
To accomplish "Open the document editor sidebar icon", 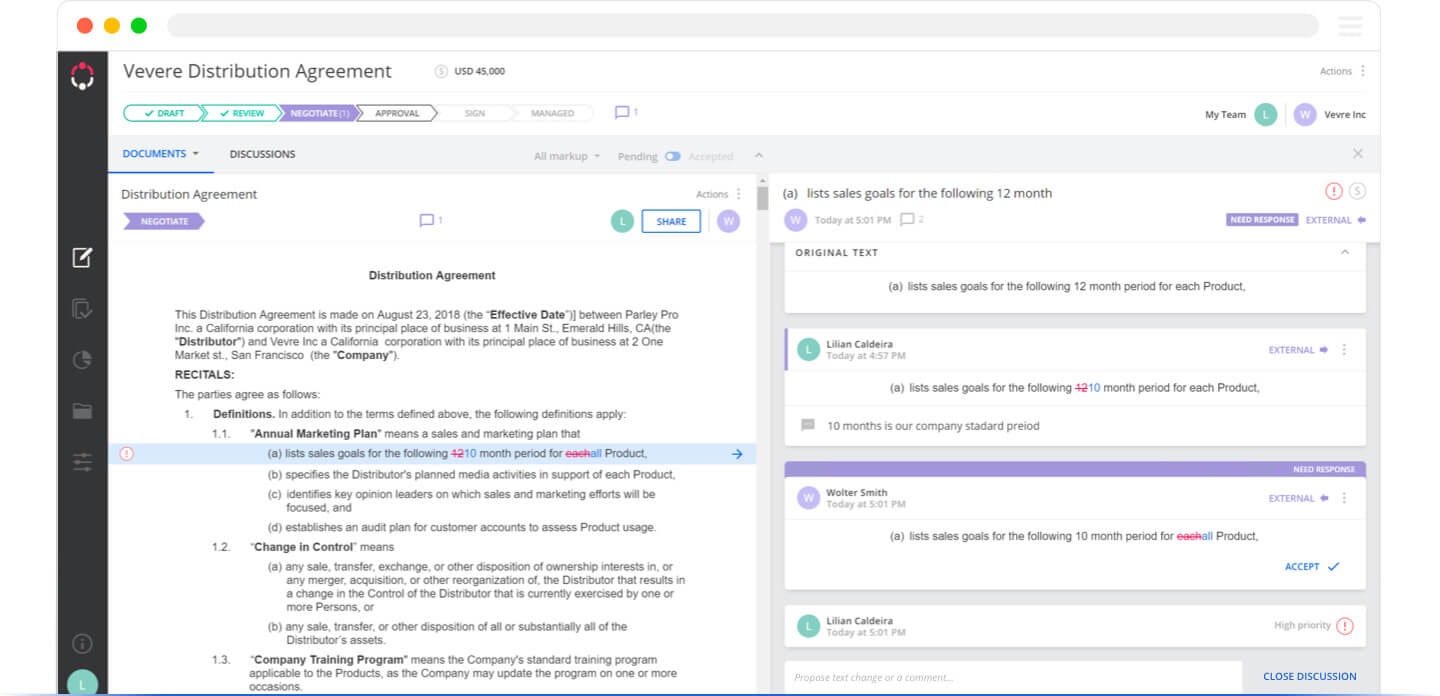I will (x=82, y=257).
